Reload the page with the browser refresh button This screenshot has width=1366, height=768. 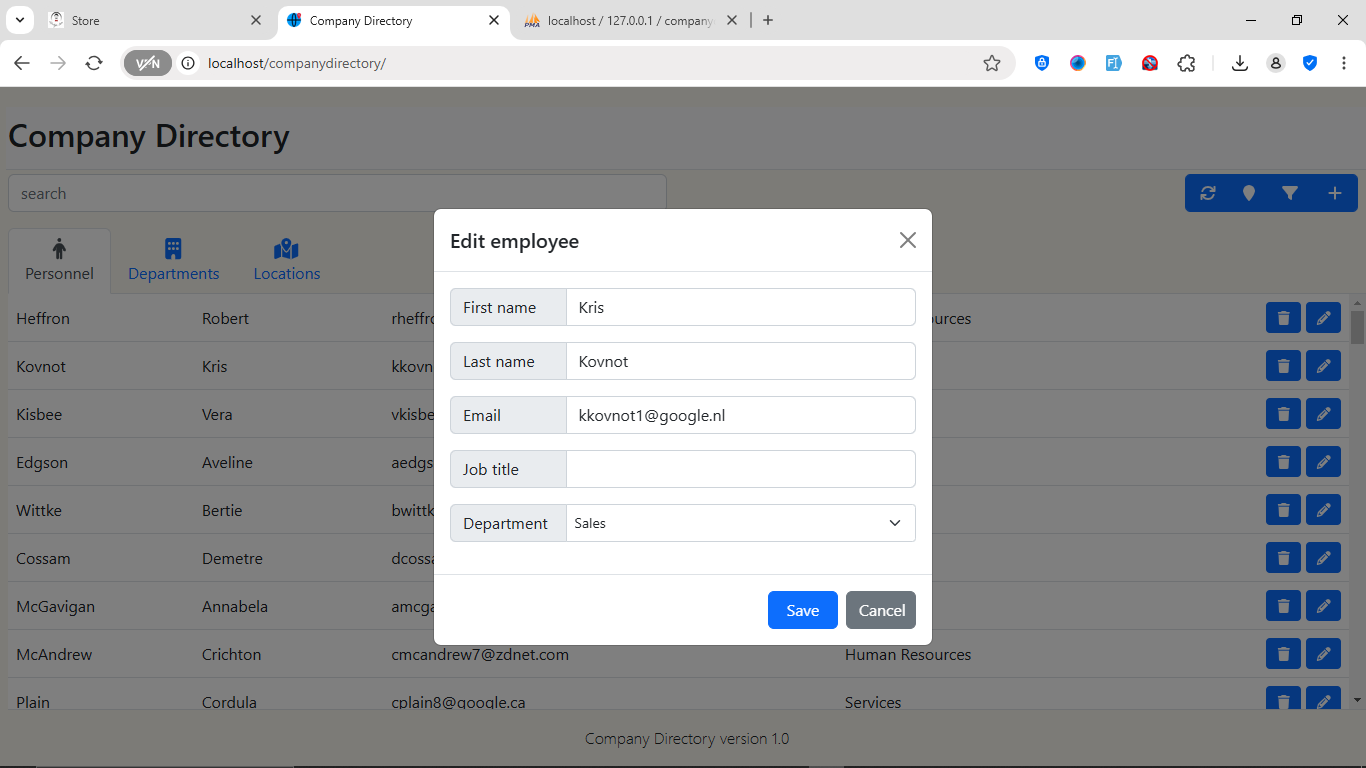click(x=94, y=63)
